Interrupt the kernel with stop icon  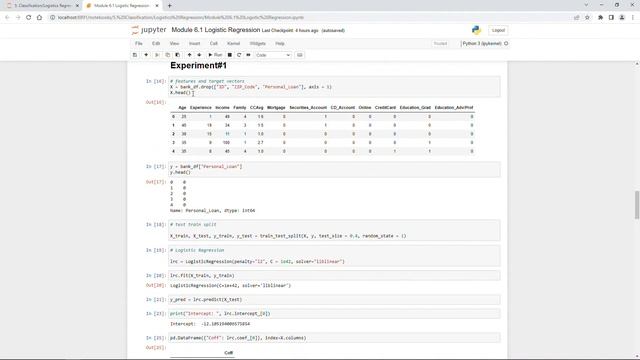[x=229, y=55]
